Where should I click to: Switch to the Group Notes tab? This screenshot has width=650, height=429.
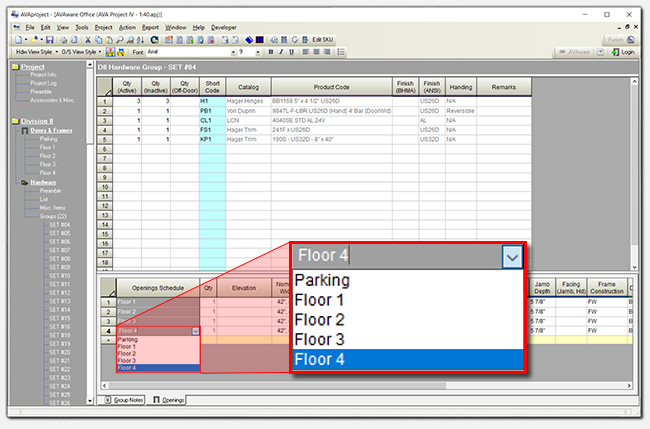tap(125, 400)
